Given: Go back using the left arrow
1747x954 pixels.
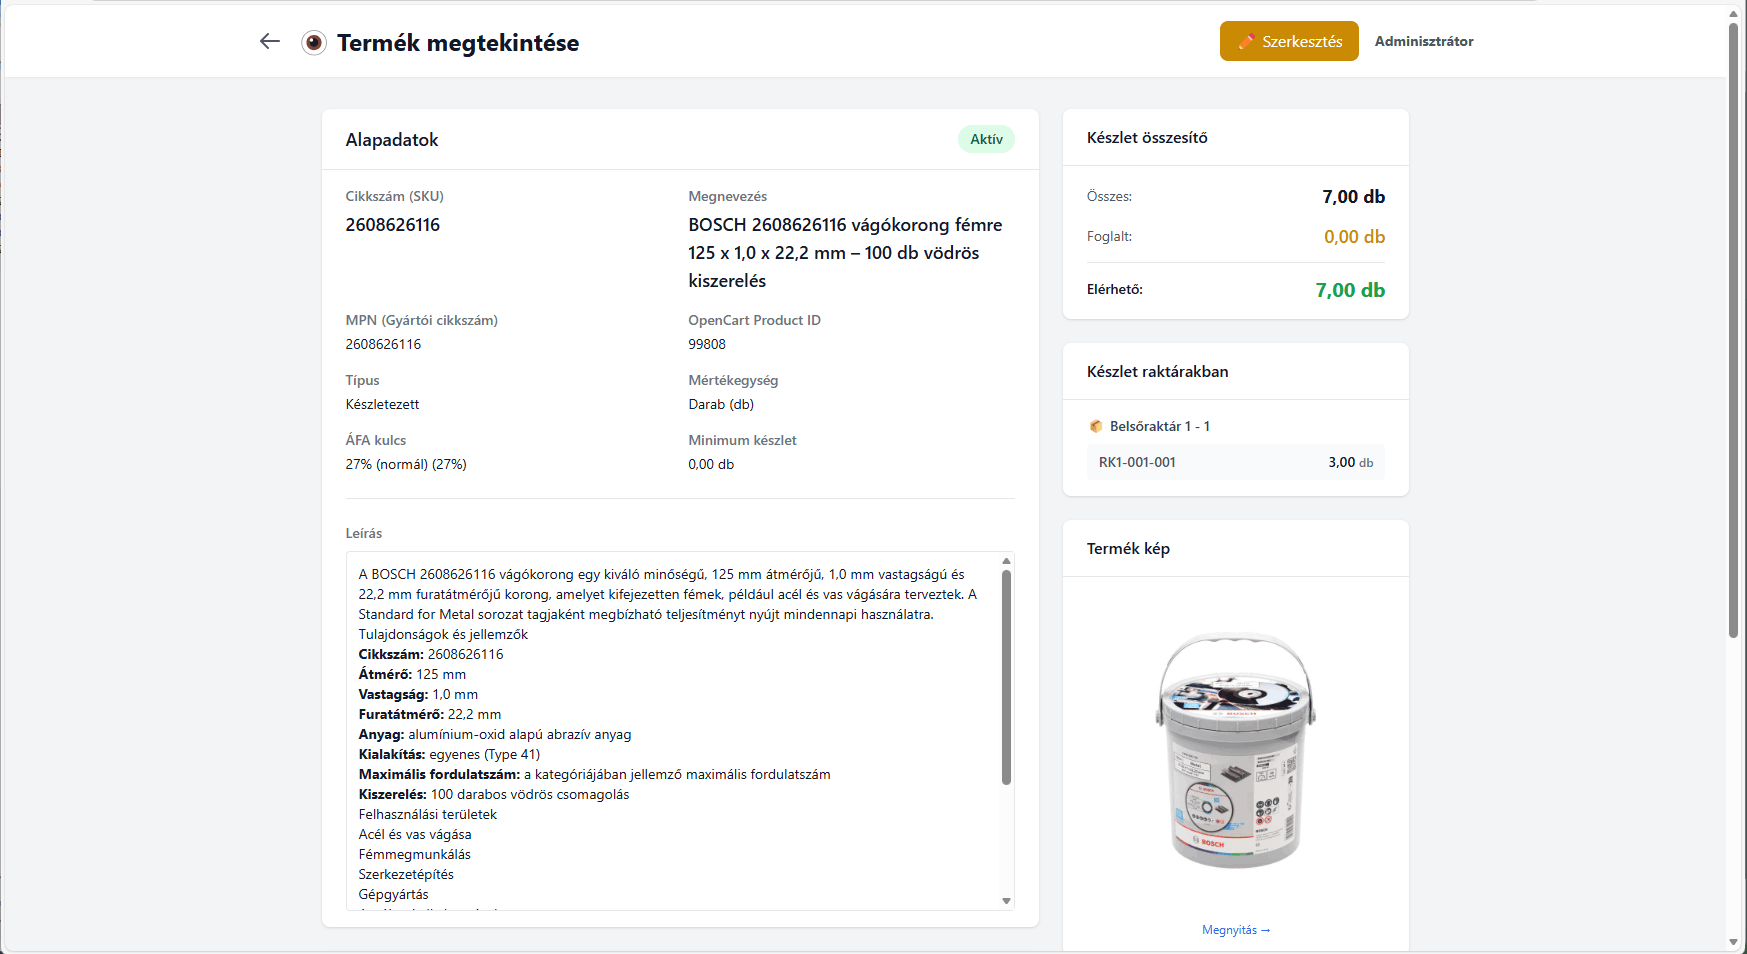Looking at the screenshot, I should [x=269, y=41].
